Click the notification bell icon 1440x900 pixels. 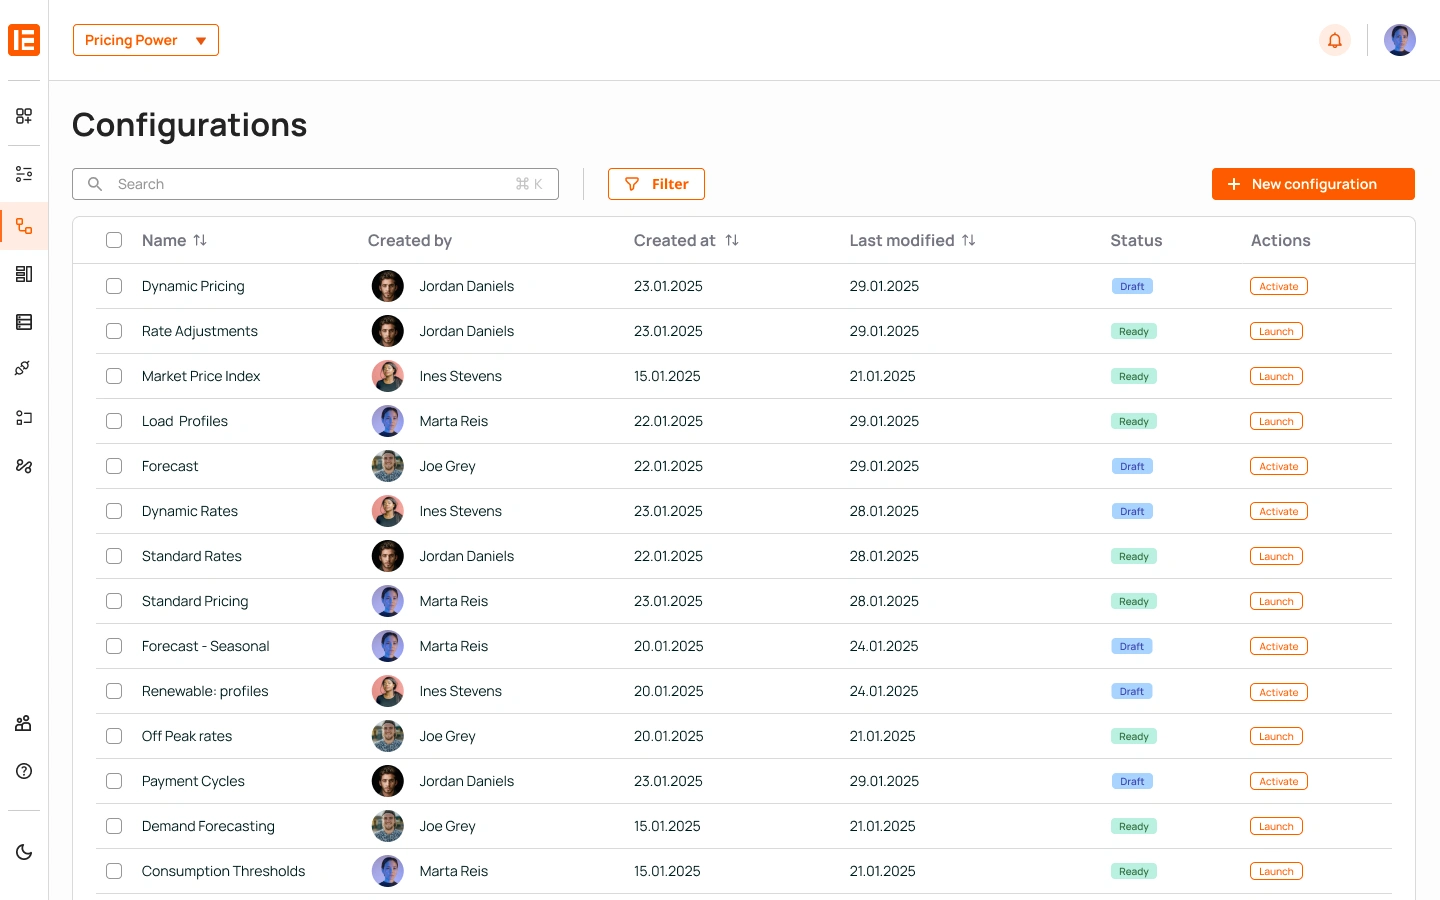1334,40
